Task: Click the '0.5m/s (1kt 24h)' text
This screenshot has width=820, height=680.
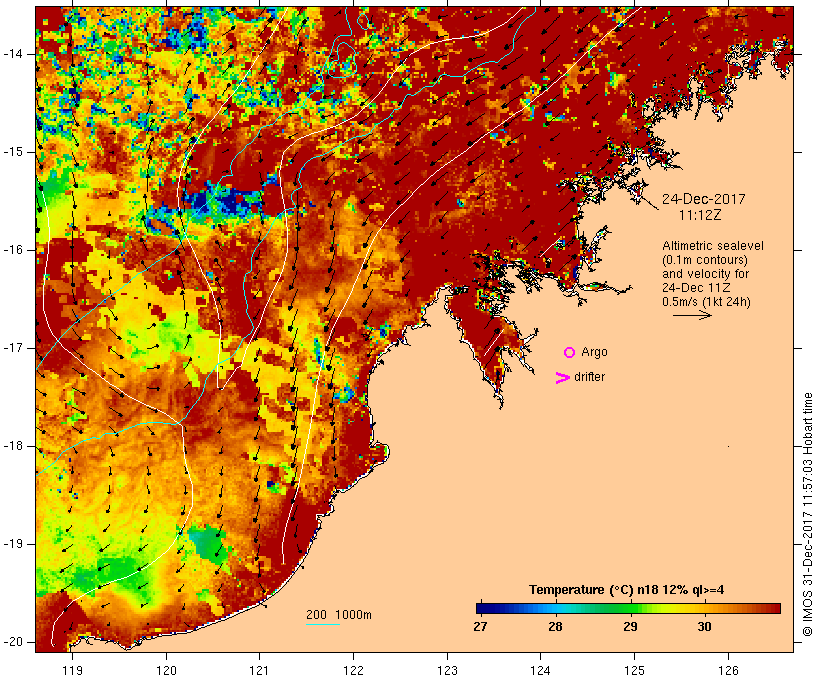Action: pos(706,302)
